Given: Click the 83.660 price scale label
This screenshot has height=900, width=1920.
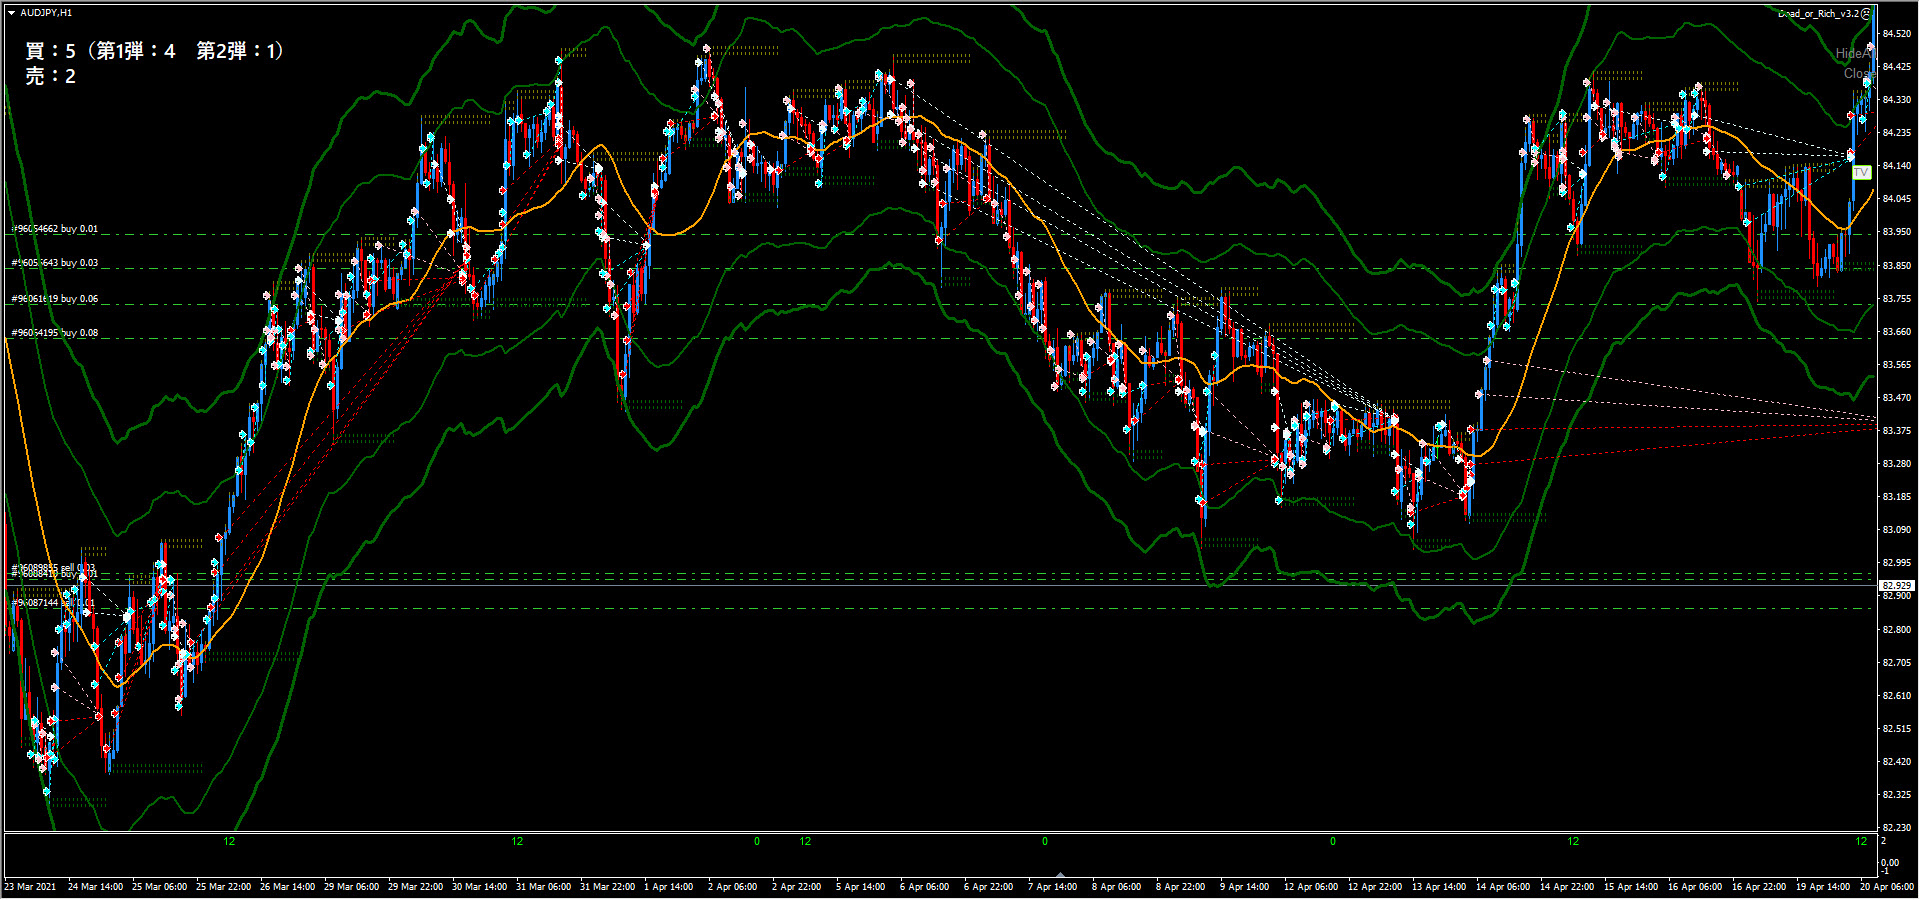Looking at the screenshot, I should (1896, 332).
